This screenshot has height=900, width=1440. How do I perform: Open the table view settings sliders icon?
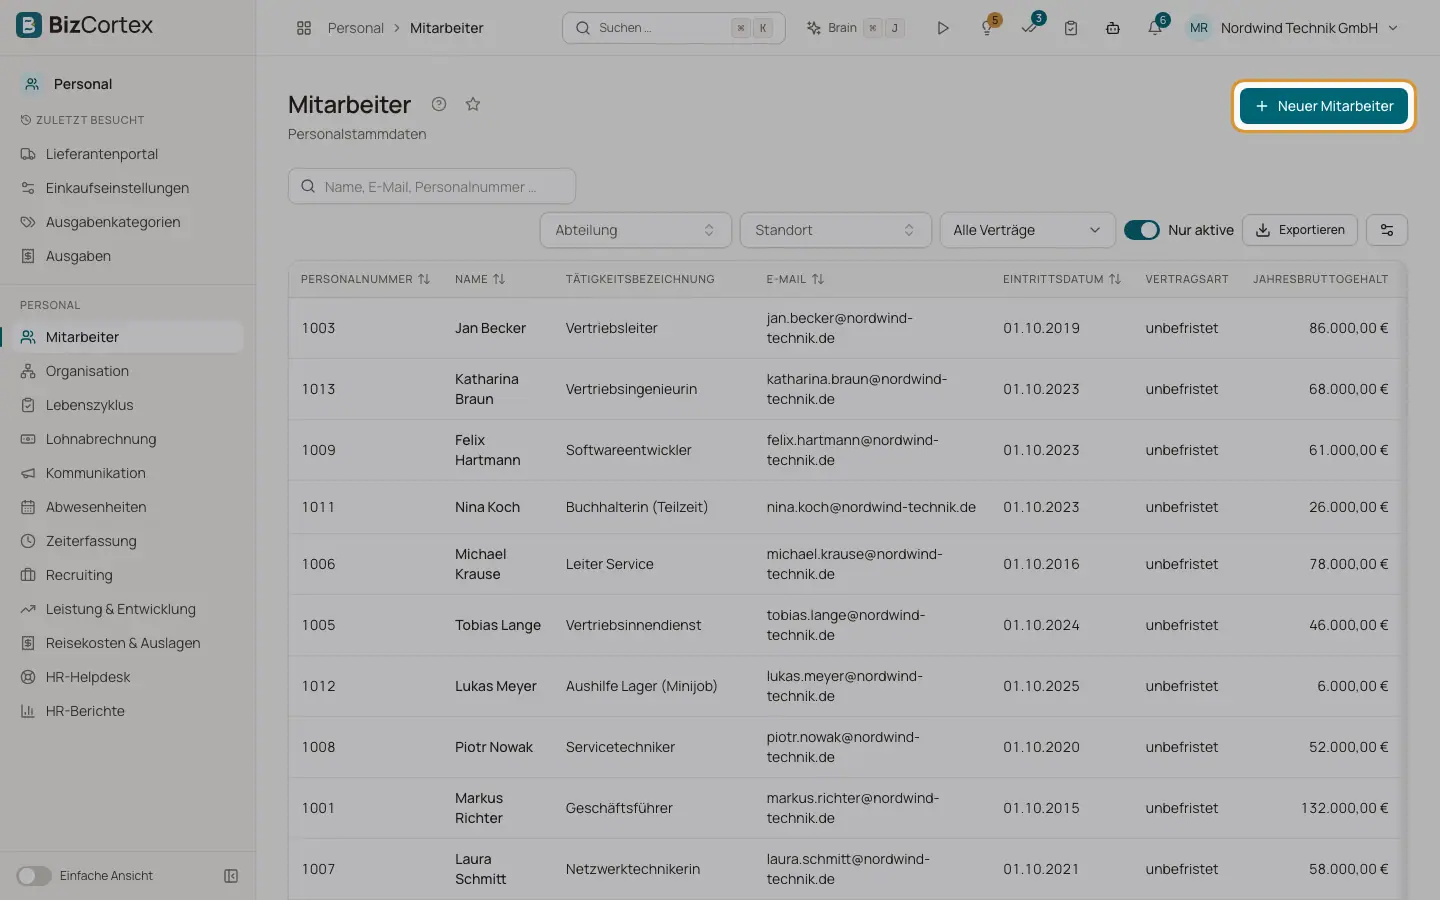click(x=1387, y=230)
